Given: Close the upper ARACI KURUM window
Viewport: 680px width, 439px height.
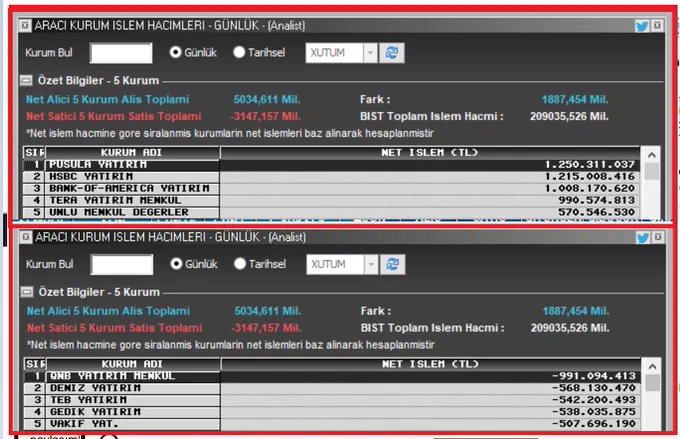Looking at the screenshot, I should [657, 26].
